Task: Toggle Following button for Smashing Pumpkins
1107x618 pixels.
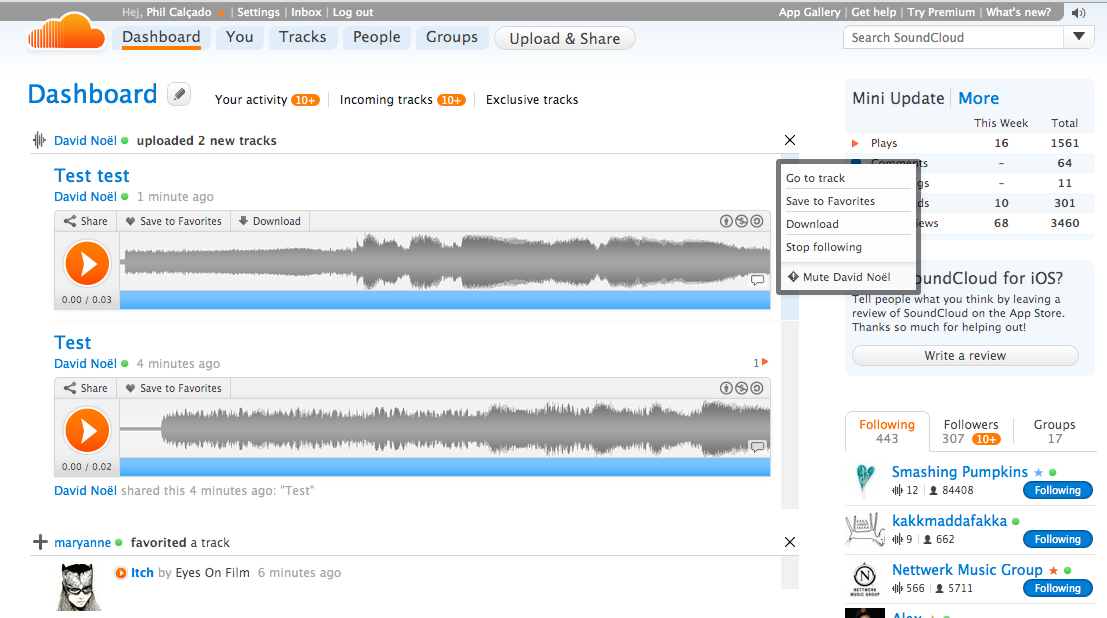Action: 1058,490
